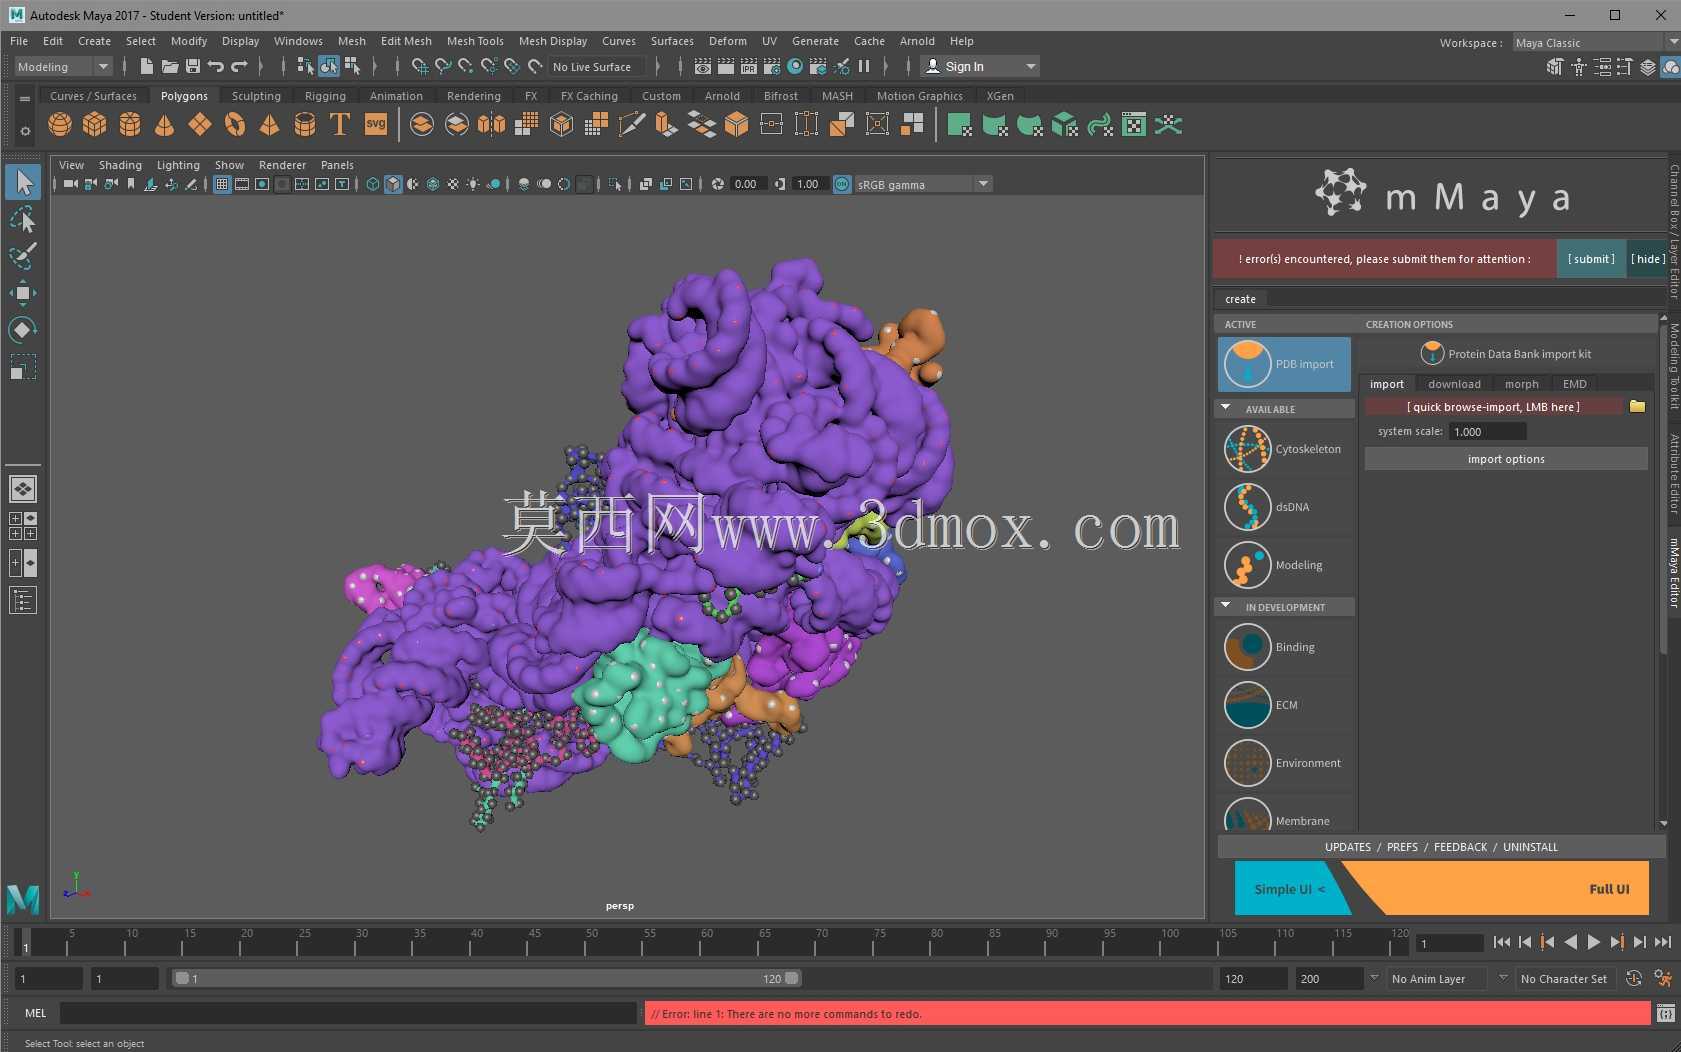
Task: Open the Workspace Maya Classic dropdown
Action: coord(1596,42)
